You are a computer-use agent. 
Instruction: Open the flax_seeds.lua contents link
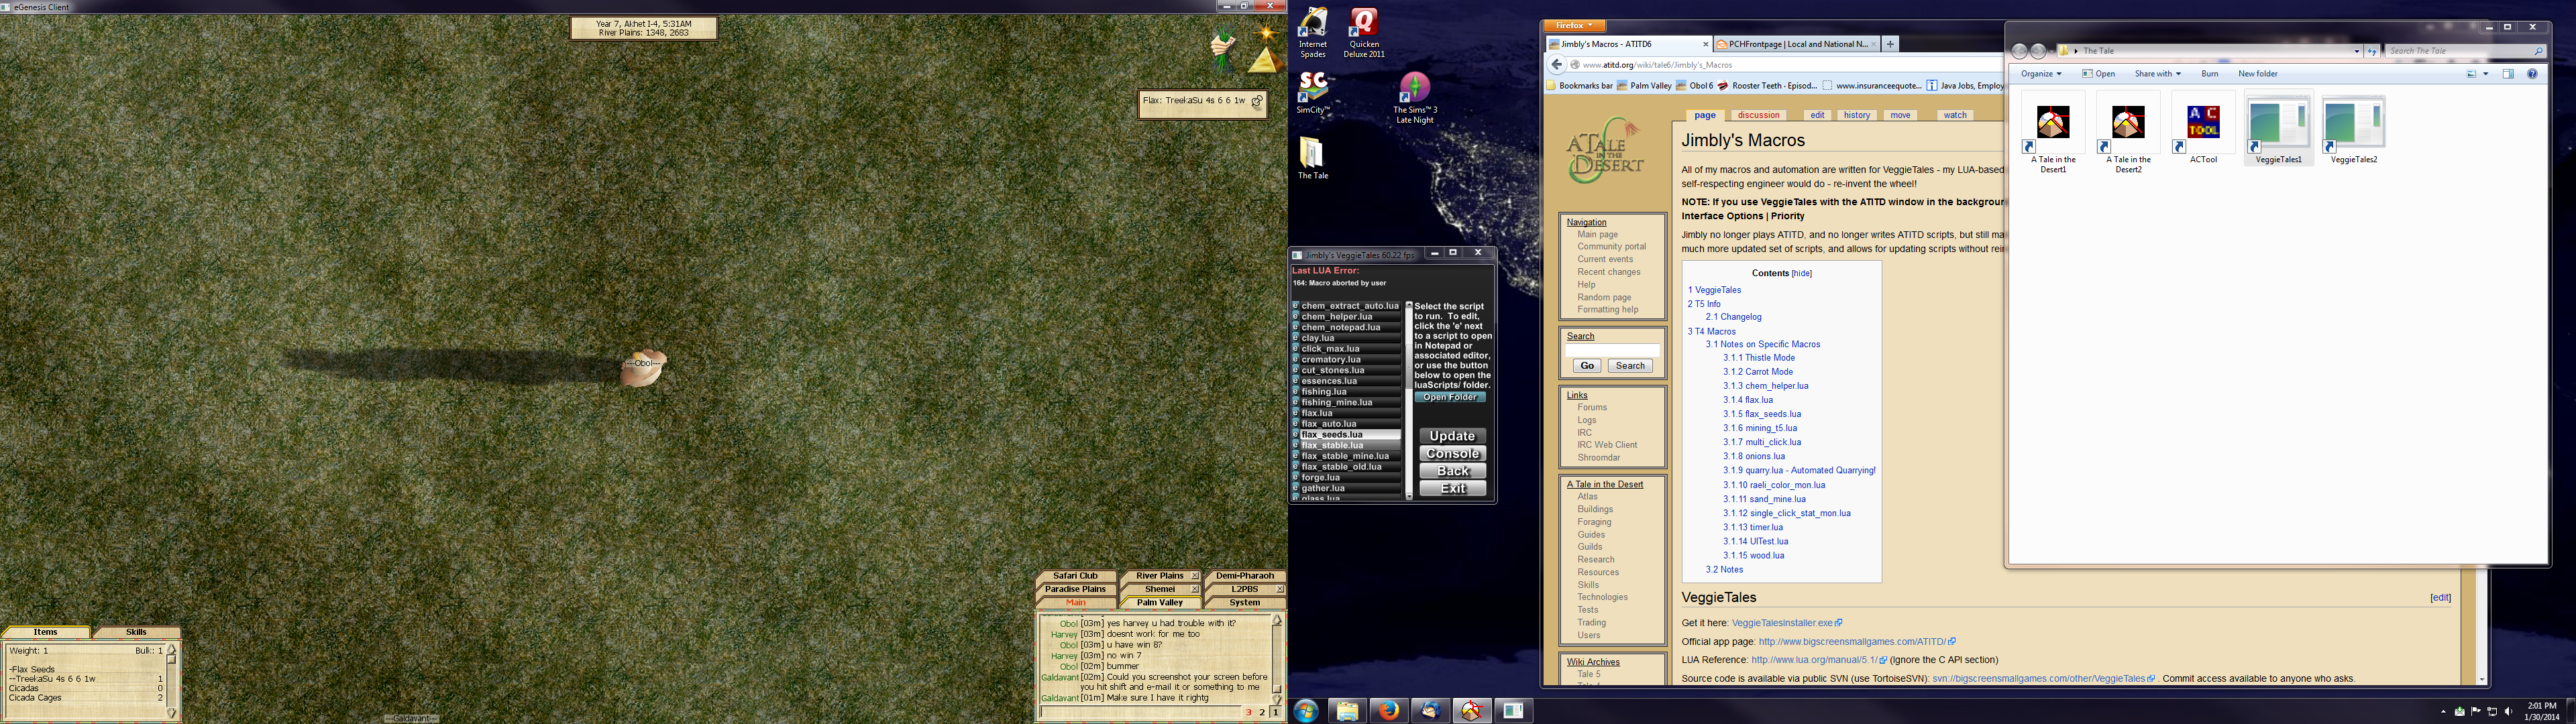click(1762, 414)
